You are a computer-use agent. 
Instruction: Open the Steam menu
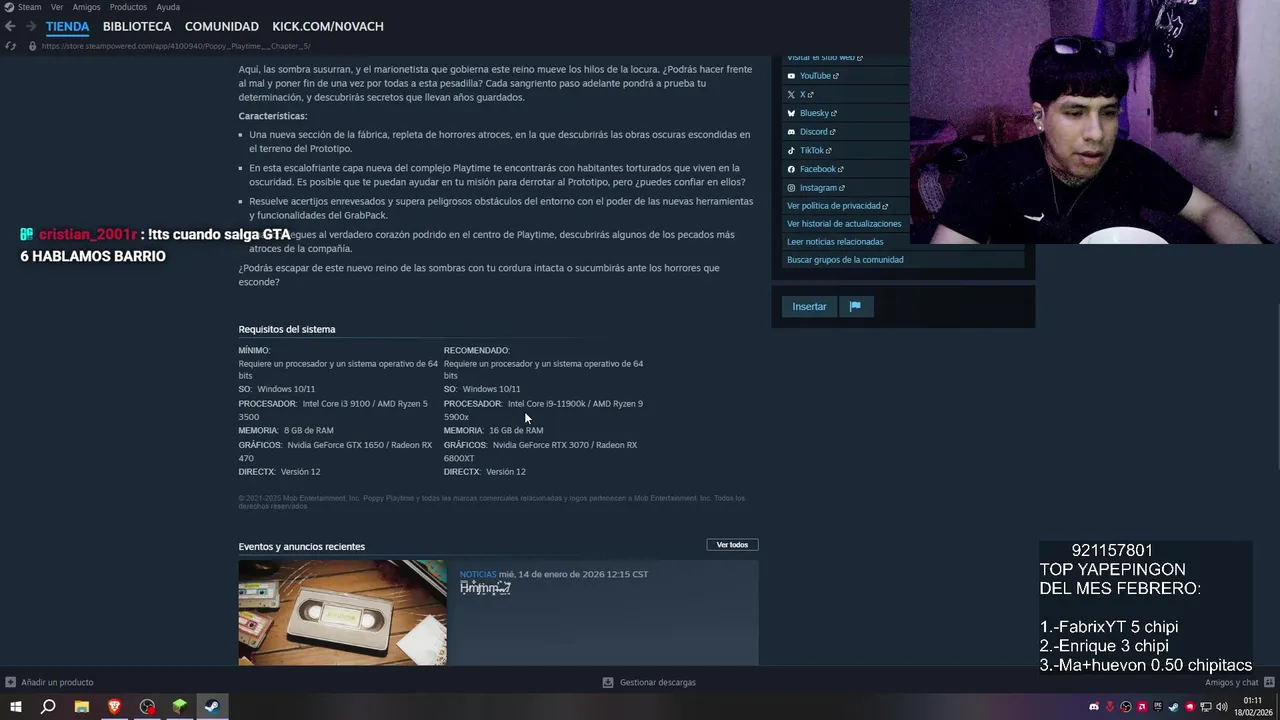[x=29, y=7]
